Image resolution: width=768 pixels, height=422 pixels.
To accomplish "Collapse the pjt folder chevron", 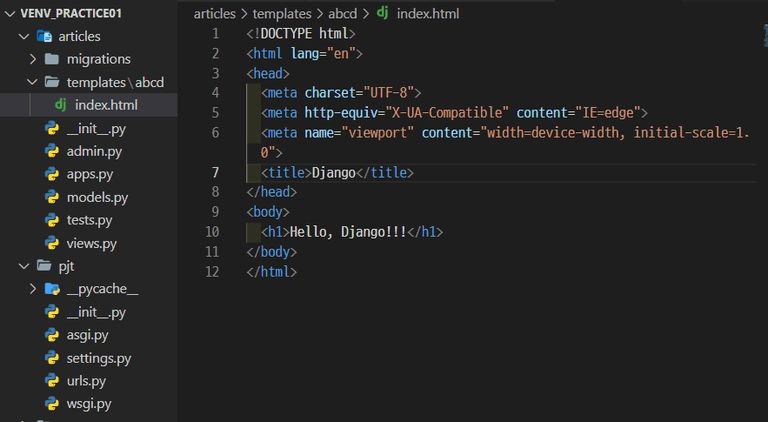I will click(24, 266).
